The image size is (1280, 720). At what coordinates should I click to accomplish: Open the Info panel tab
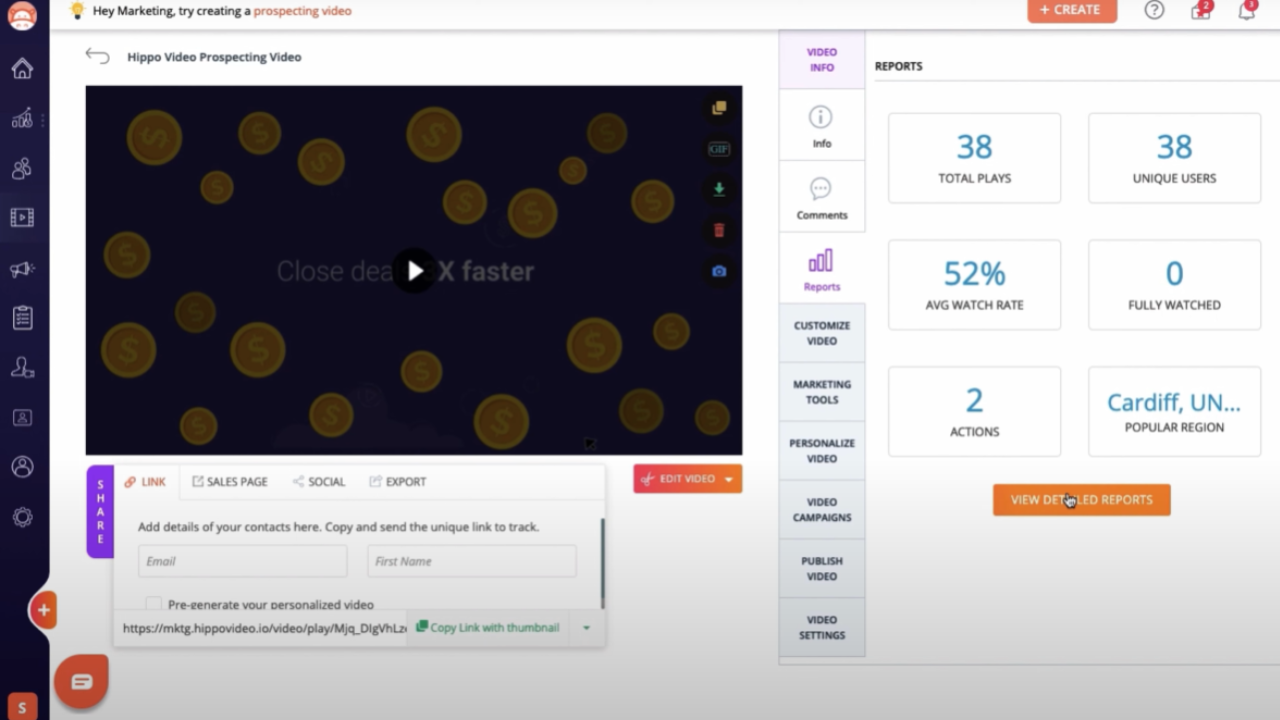pyautogui.click(x=822, y=126)
